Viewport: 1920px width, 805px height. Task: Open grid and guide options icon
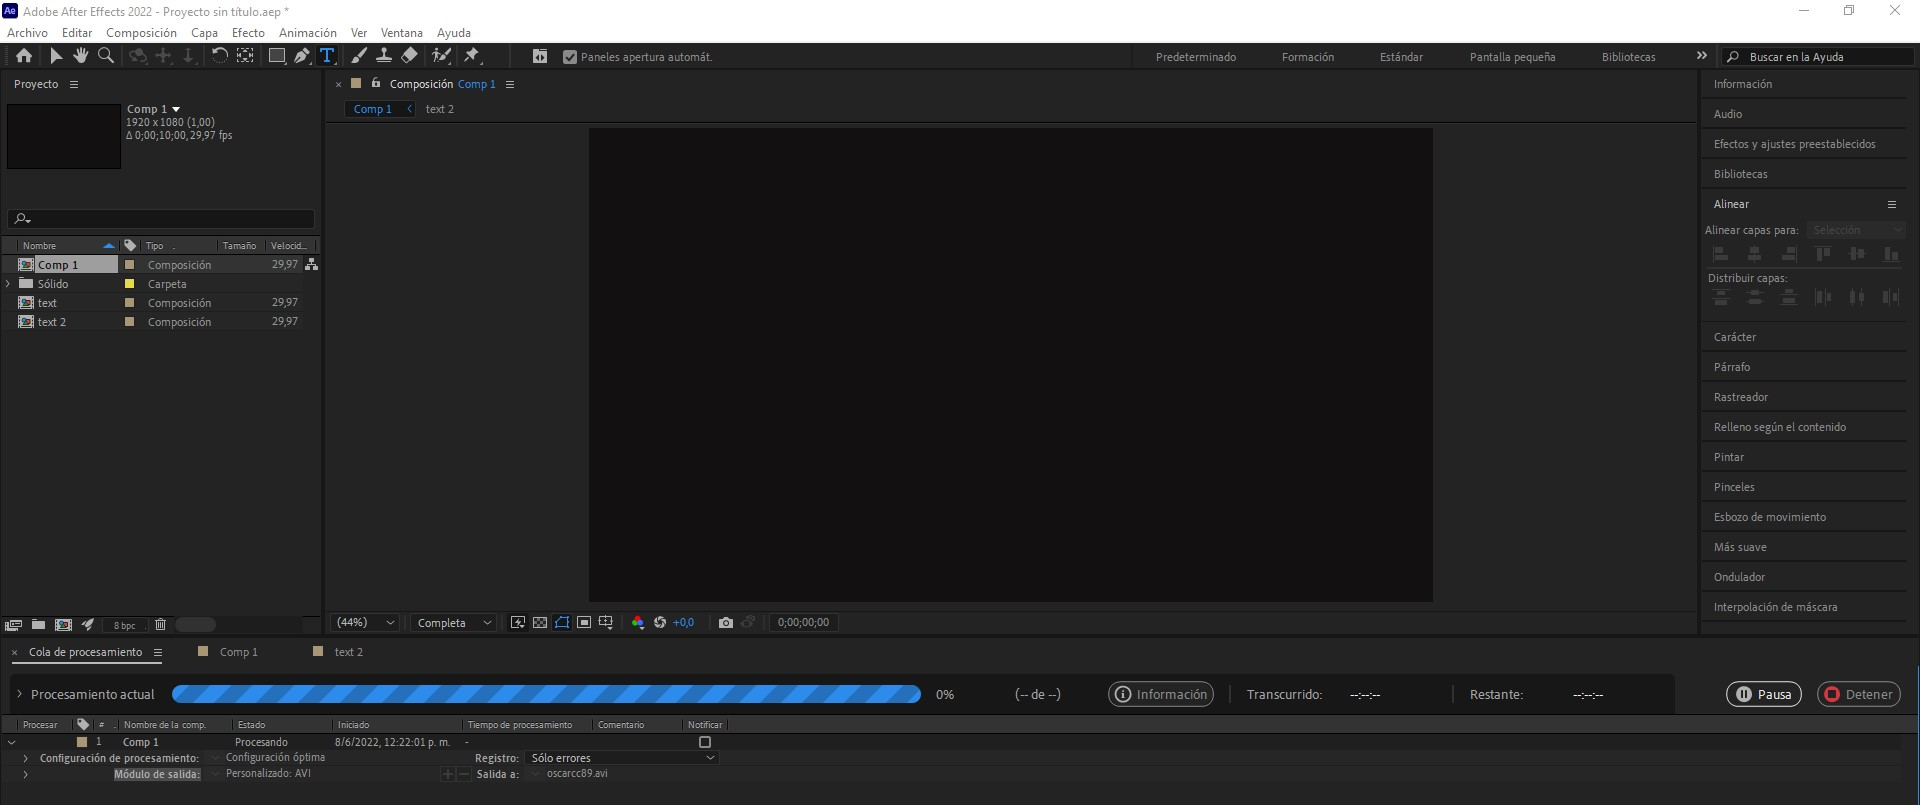[x=606, y=622]
